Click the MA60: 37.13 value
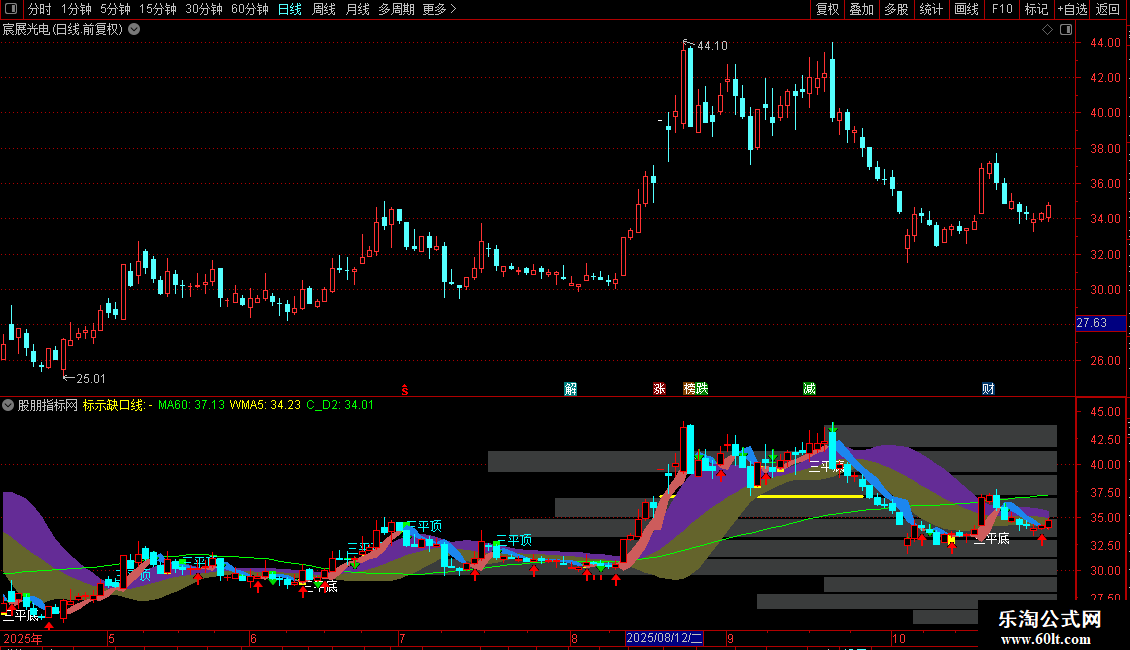 coord(192,405)
